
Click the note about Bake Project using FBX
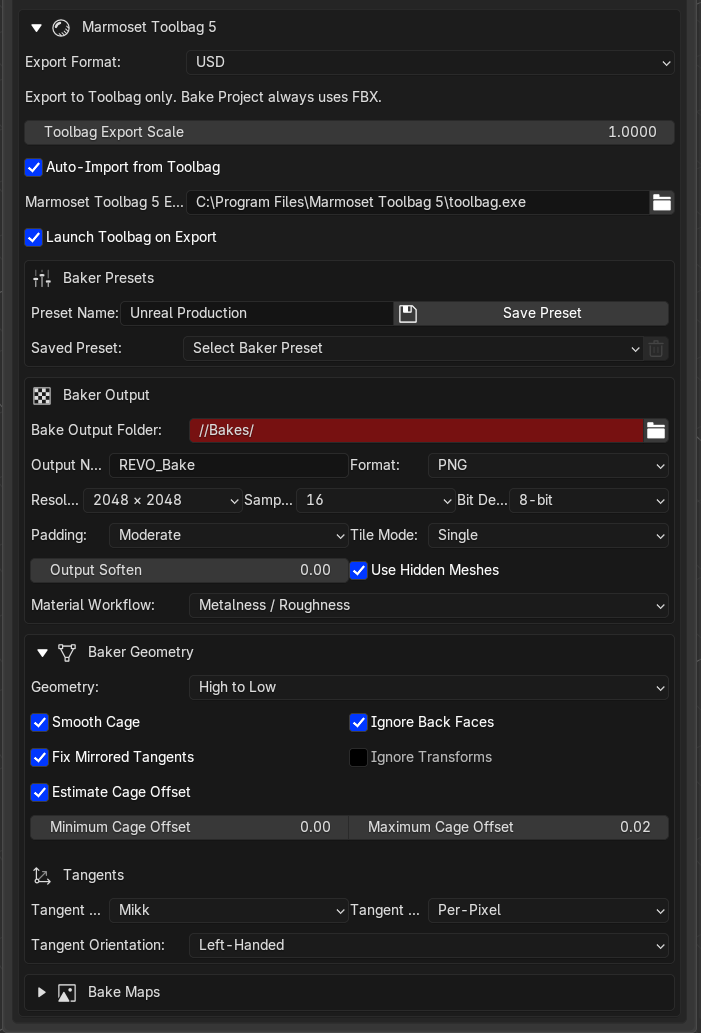(204, 98)
